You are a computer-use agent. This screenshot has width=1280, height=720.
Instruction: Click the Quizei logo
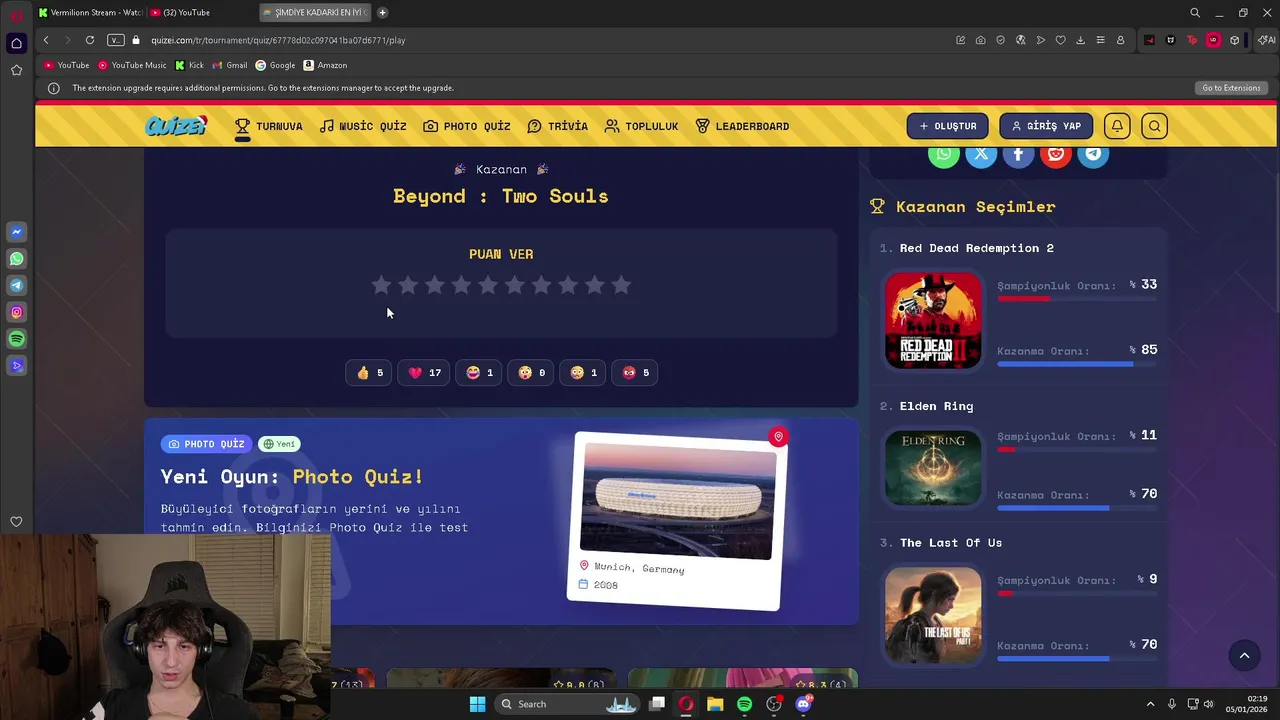pyautogui.click(x=176, y=126)
